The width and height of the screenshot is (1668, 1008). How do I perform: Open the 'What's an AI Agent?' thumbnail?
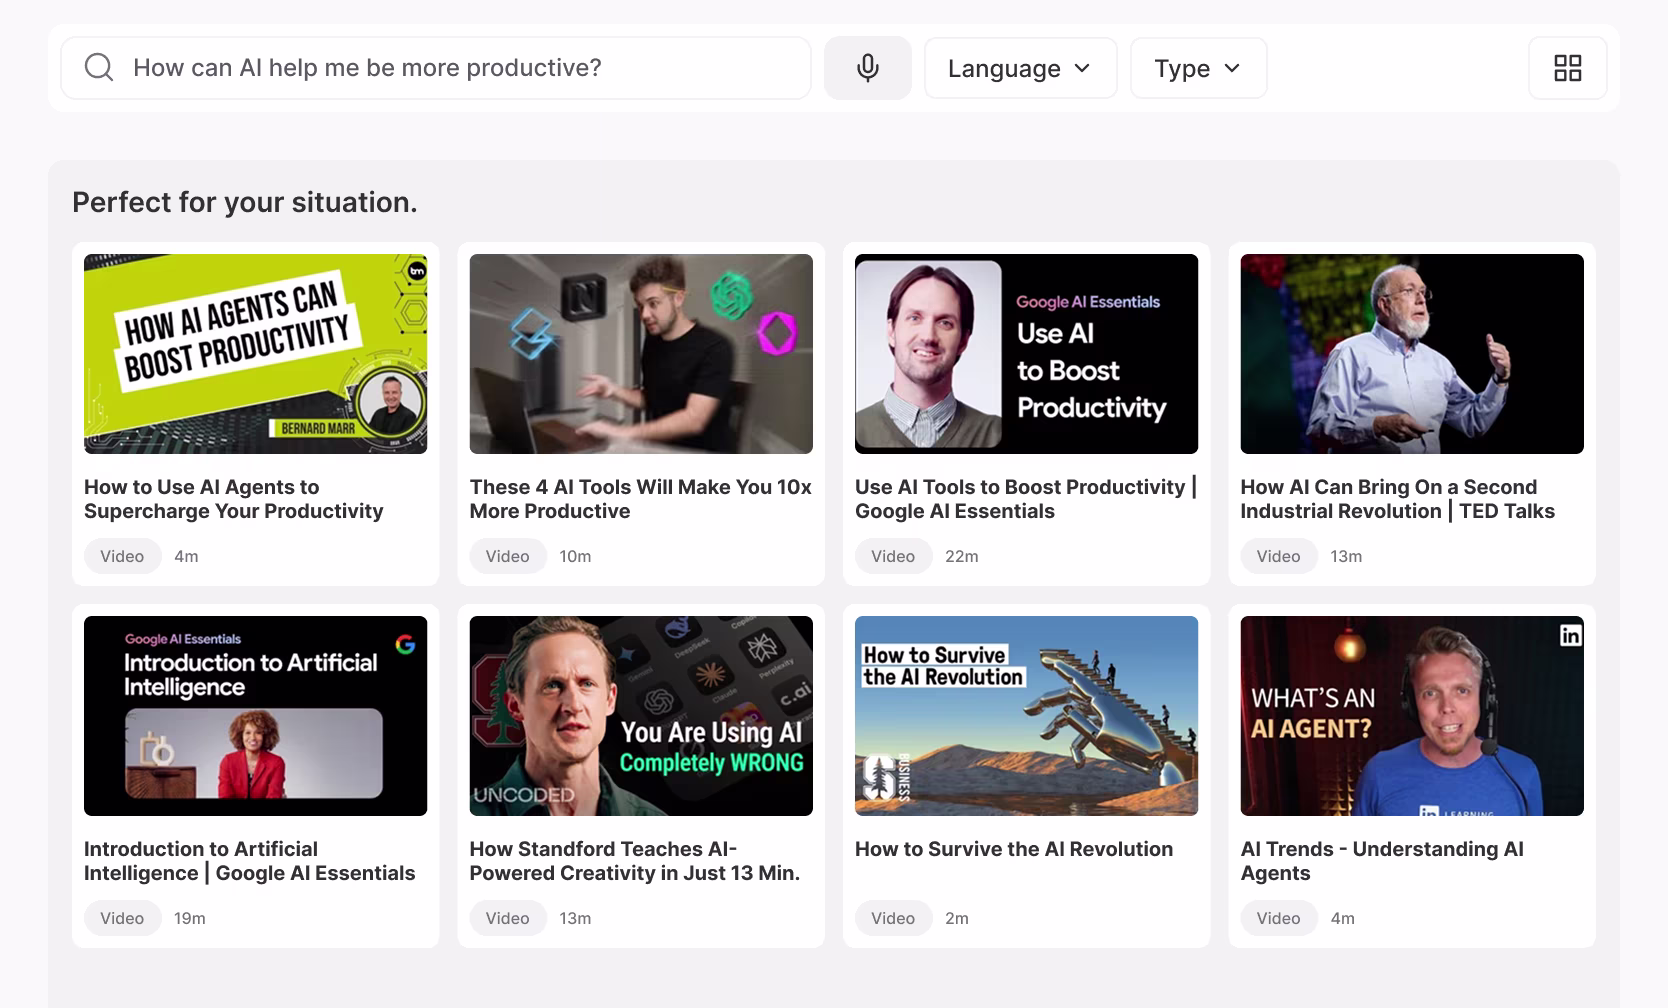[1412, 716]
